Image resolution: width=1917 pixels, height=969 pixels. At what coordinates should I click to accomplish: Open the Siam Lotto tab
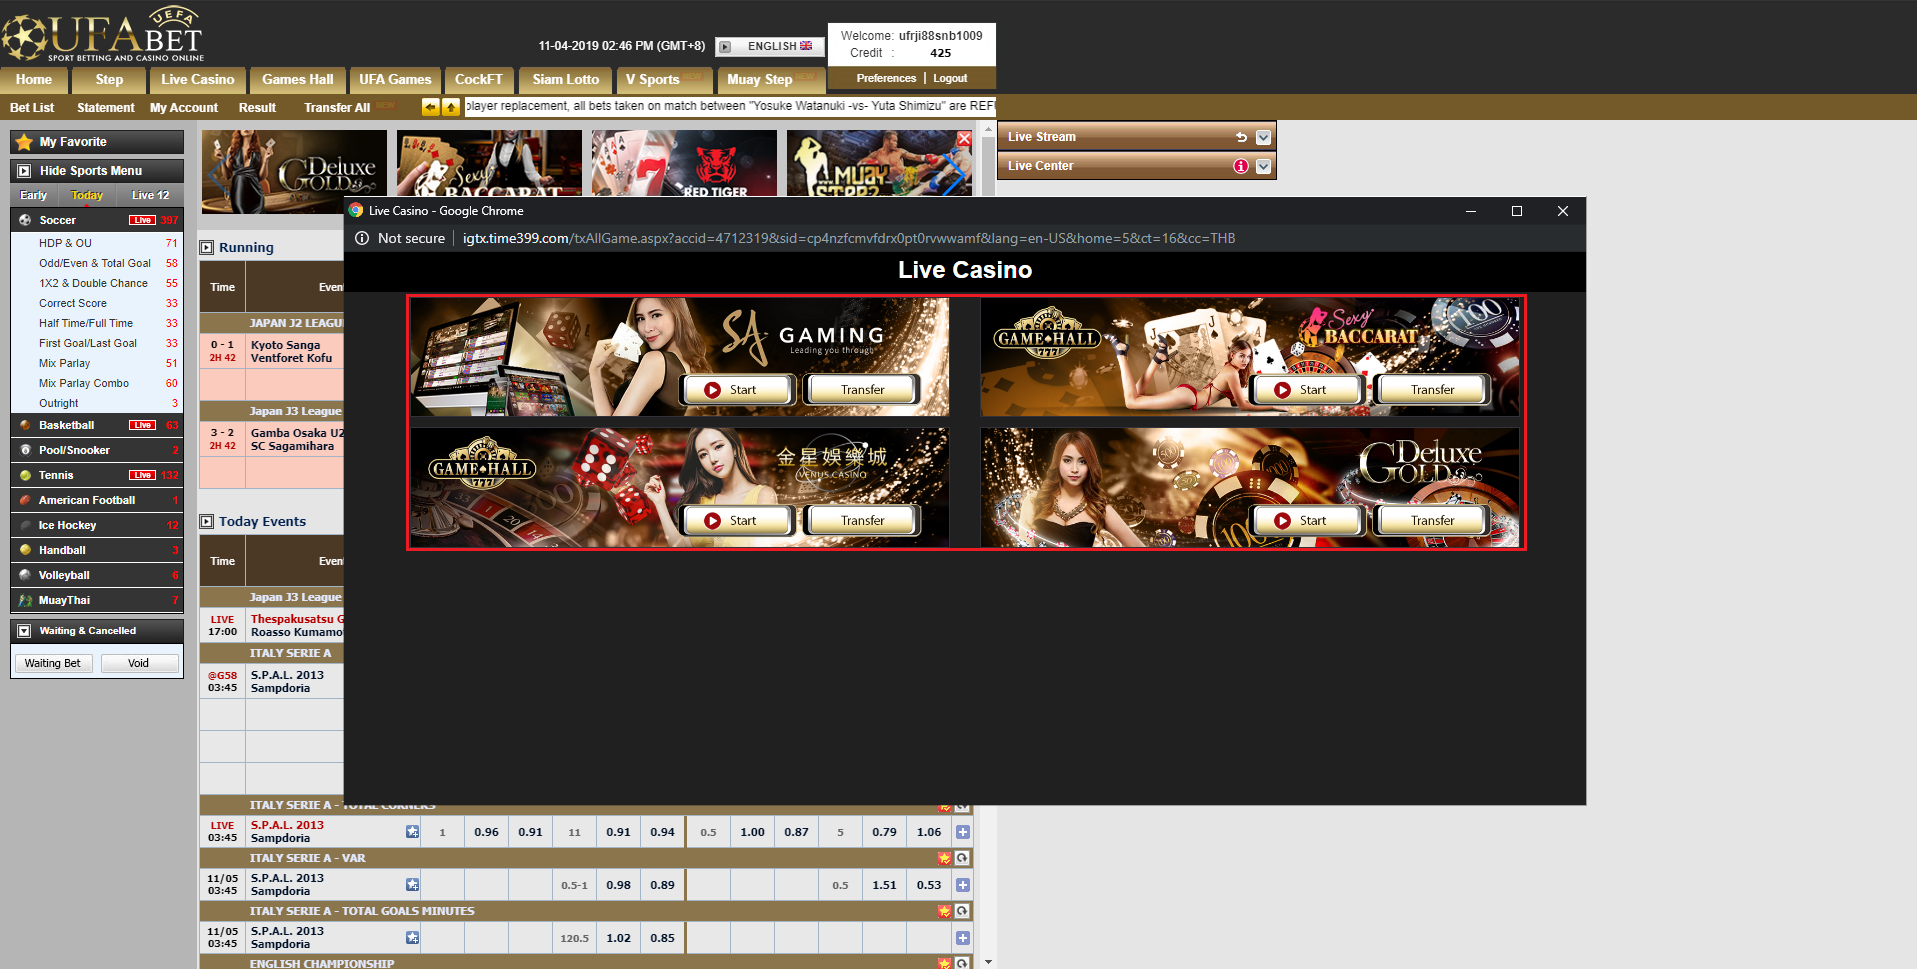click(565, 80)
